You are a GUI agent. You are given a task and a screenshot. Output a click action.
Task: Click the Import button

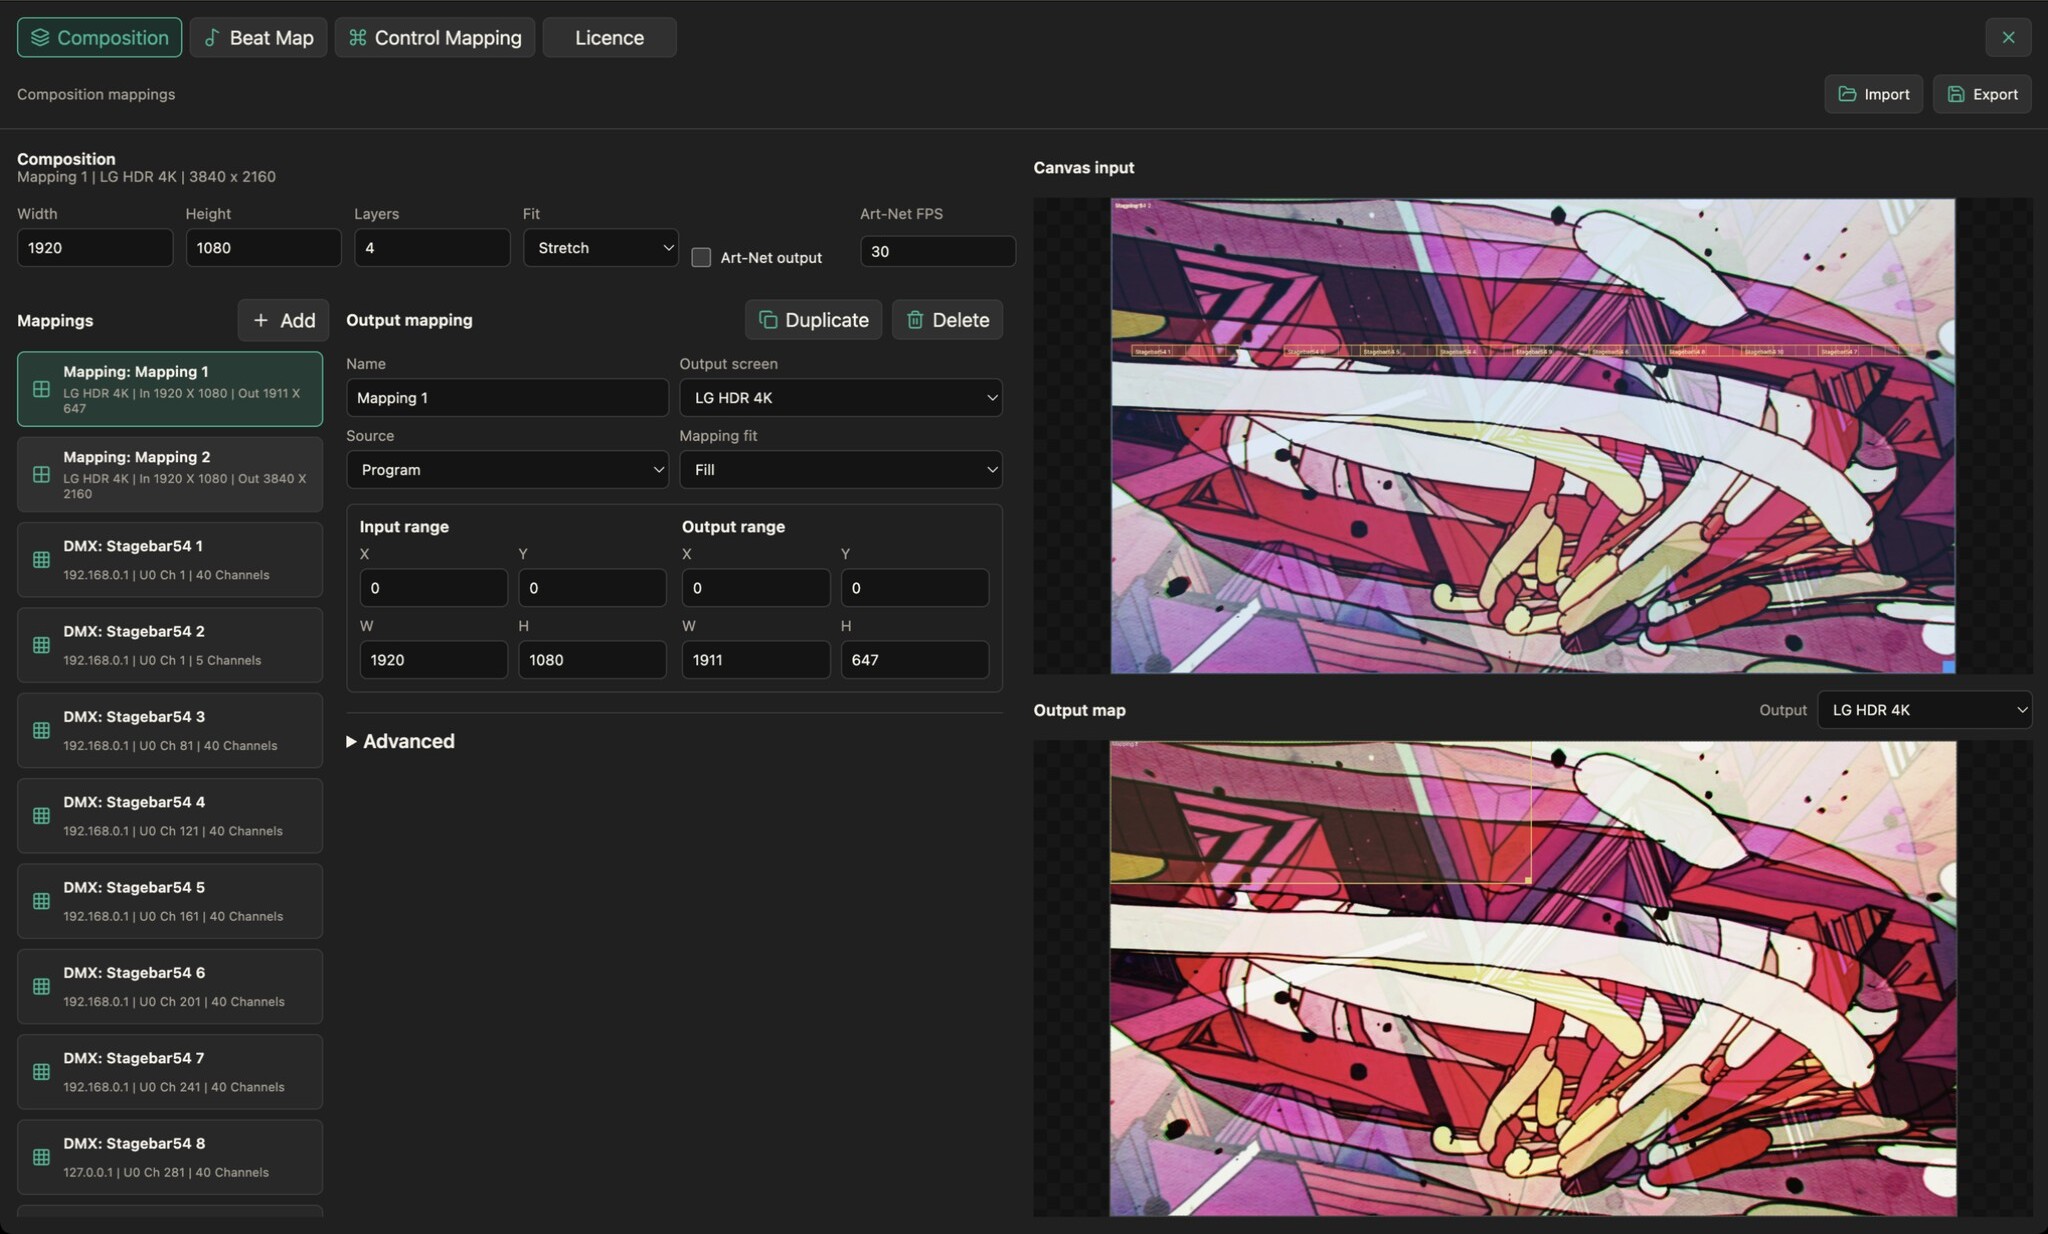coord(1873,94)
